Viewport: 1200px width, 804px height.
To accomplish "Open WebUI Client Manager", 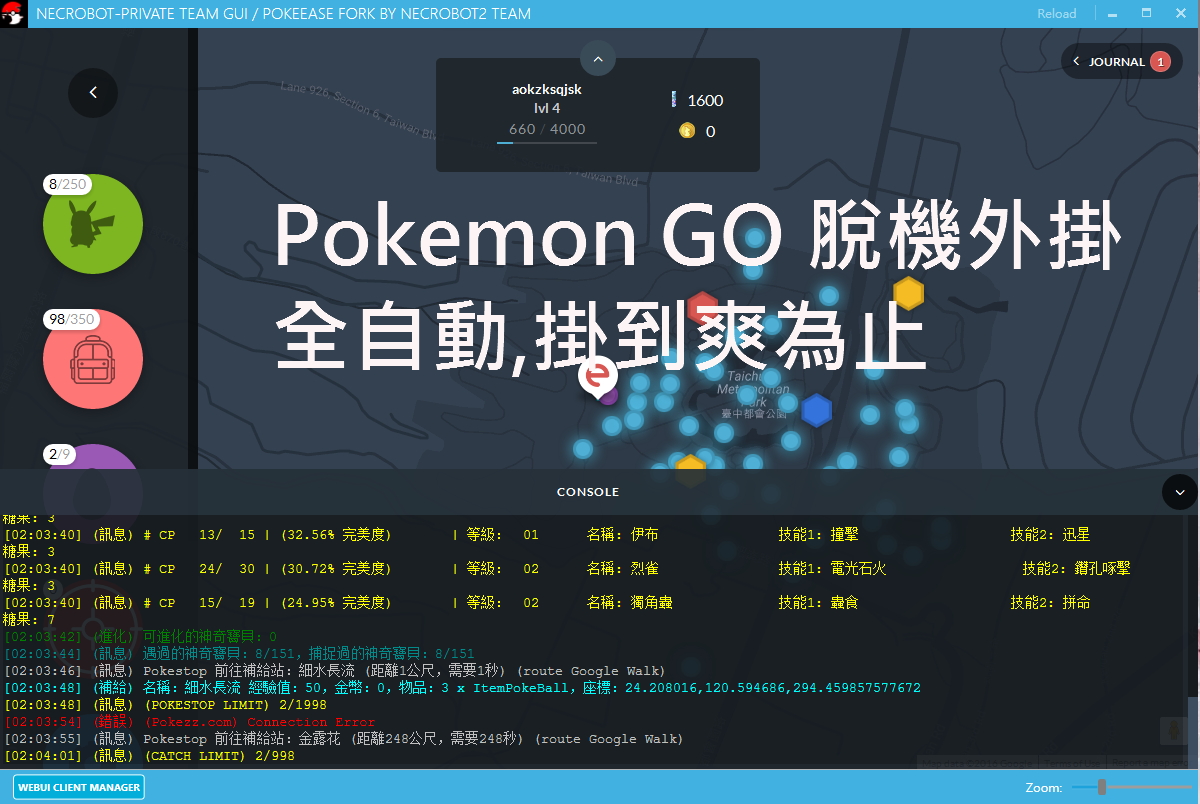I will pos(79,787).
